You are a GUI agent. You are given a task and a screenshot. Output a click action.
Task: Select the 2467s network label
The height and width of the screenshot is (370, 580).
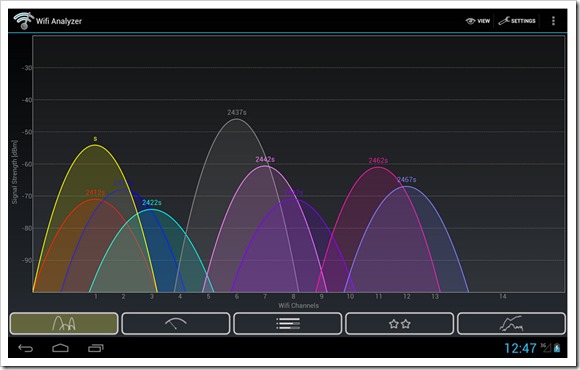pos(407,180)
